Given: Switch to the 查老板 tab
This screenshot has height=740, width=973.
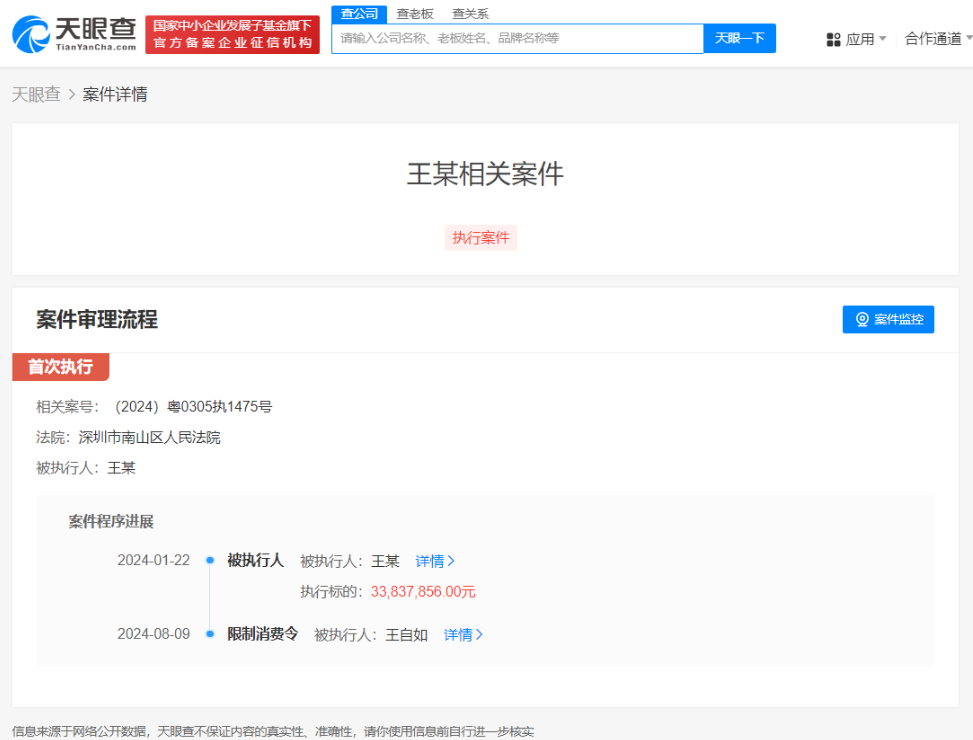Looking at the screenshot, I should 415,14.
